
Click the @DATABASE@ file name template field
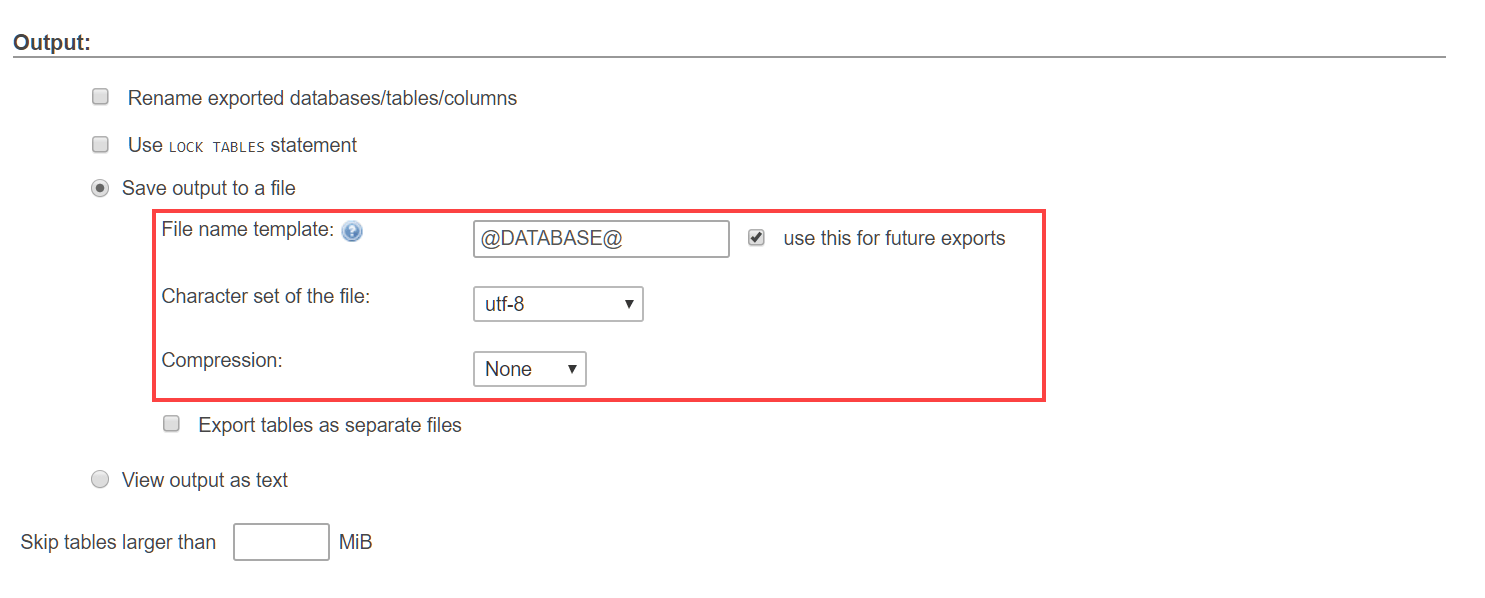tap(601, 239)
